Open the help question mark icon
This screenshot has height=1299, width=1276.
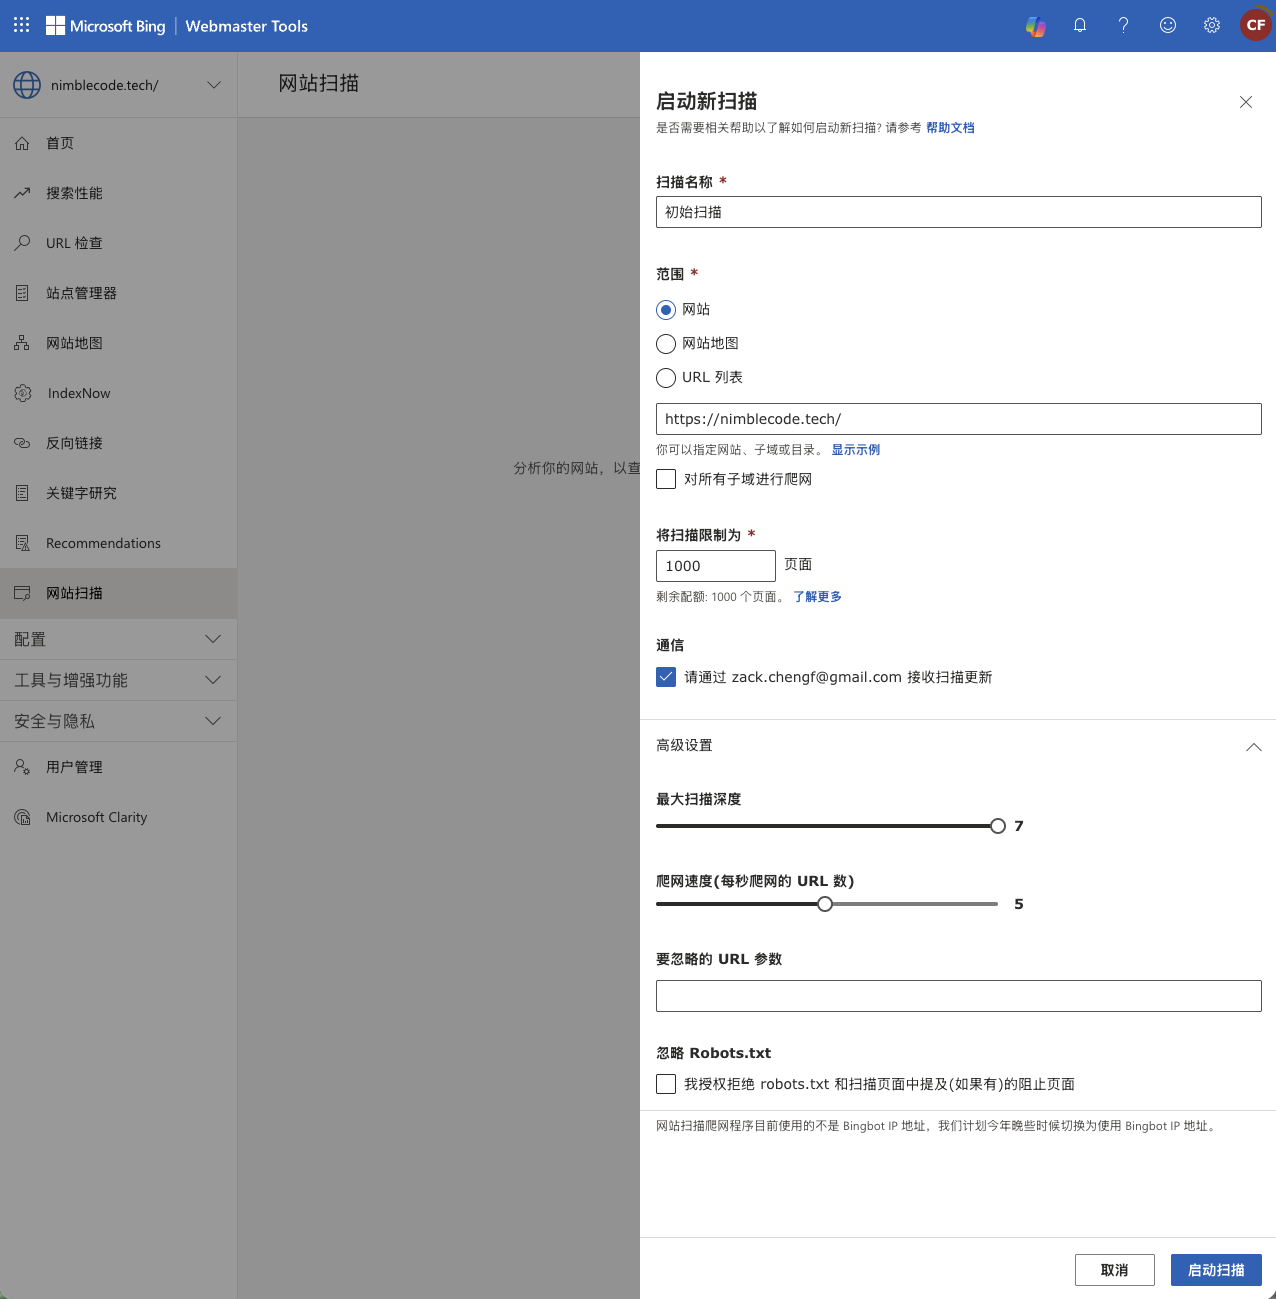coord(1124,26)
